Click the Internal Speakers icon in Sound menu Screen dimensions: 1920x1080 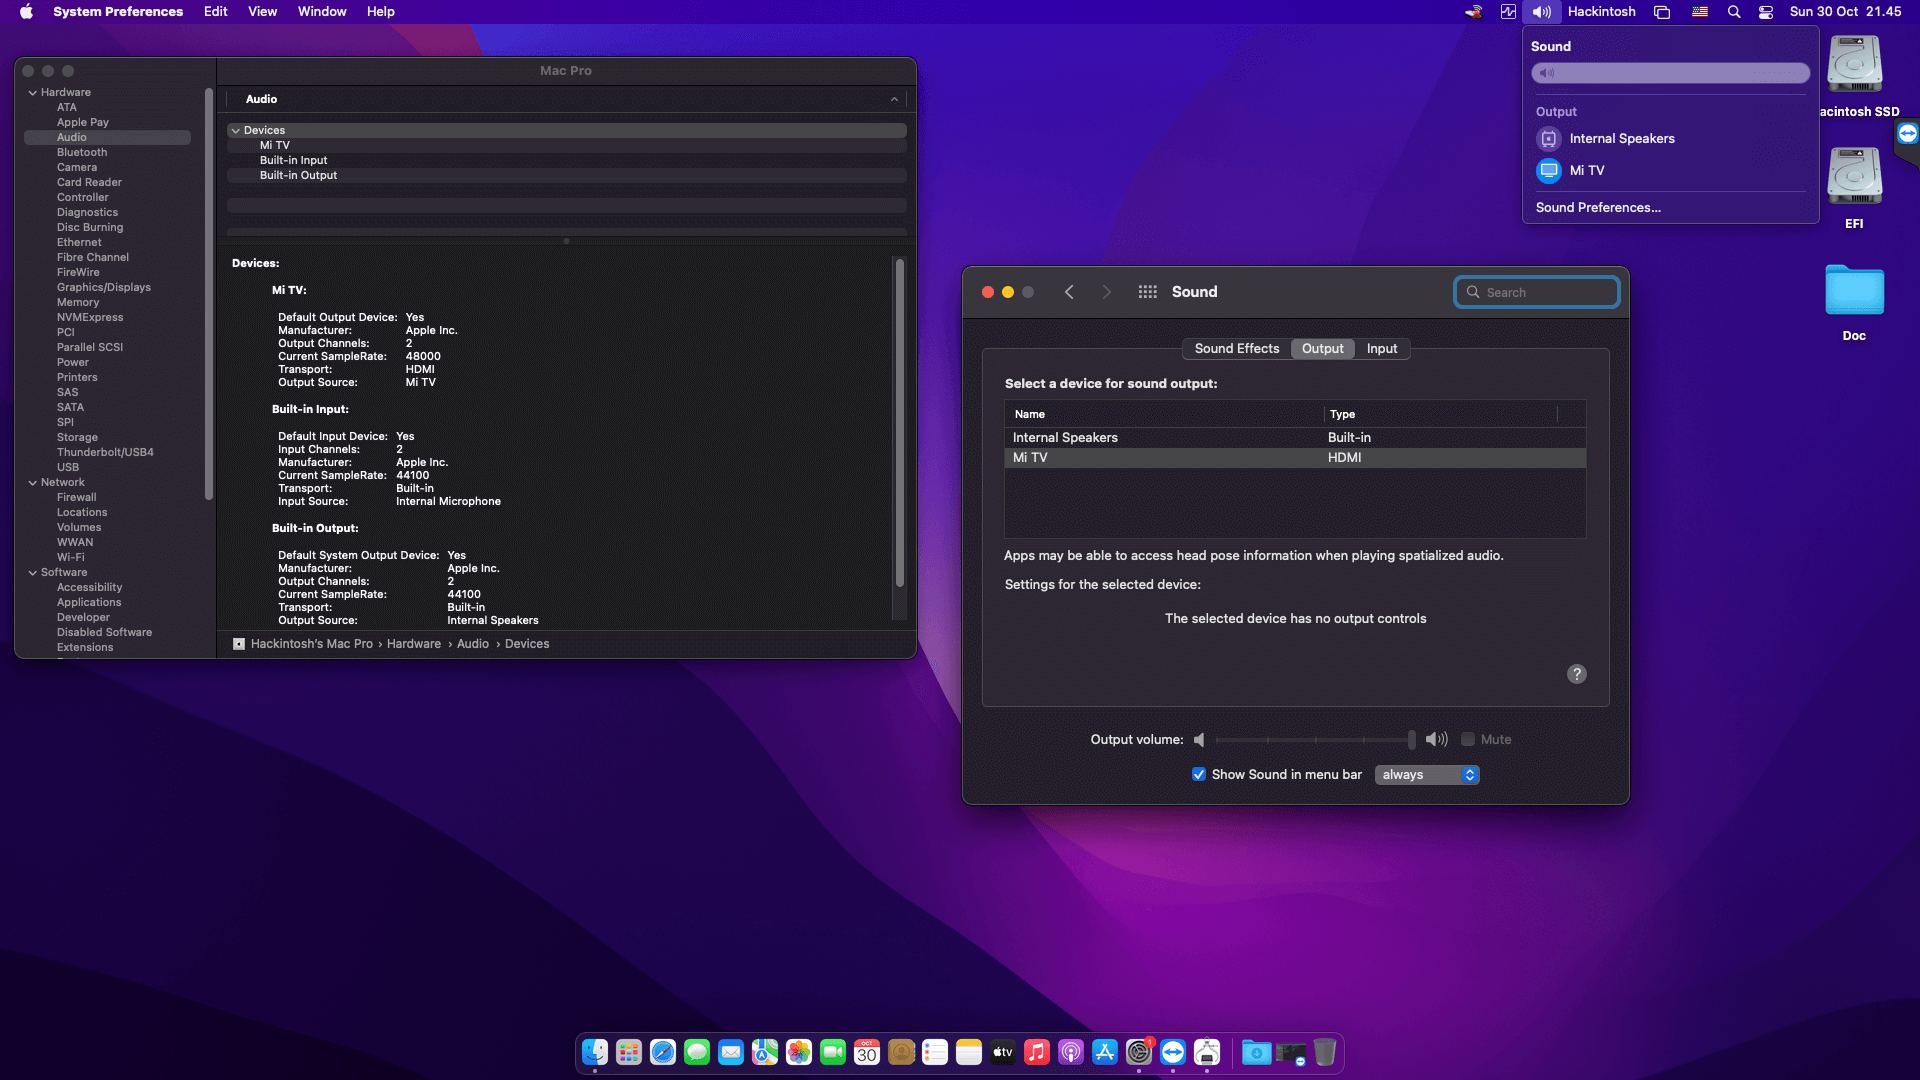point(1549,139)
